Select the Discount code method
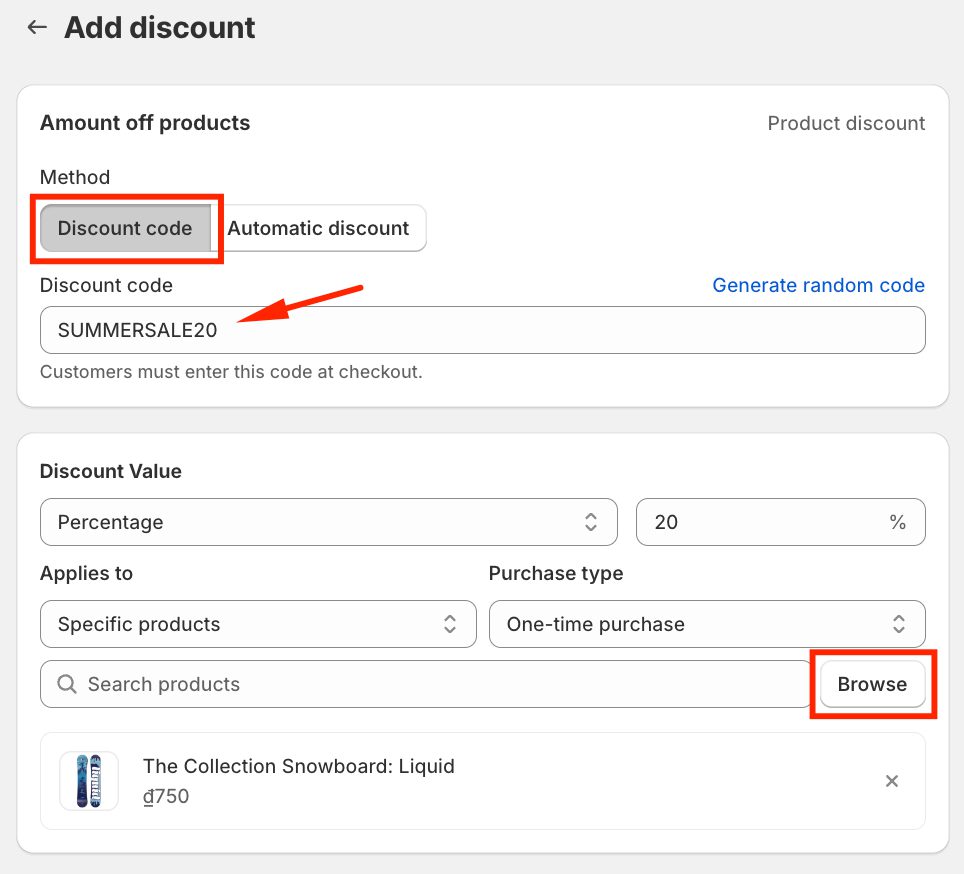 click(x=125, y=228)
